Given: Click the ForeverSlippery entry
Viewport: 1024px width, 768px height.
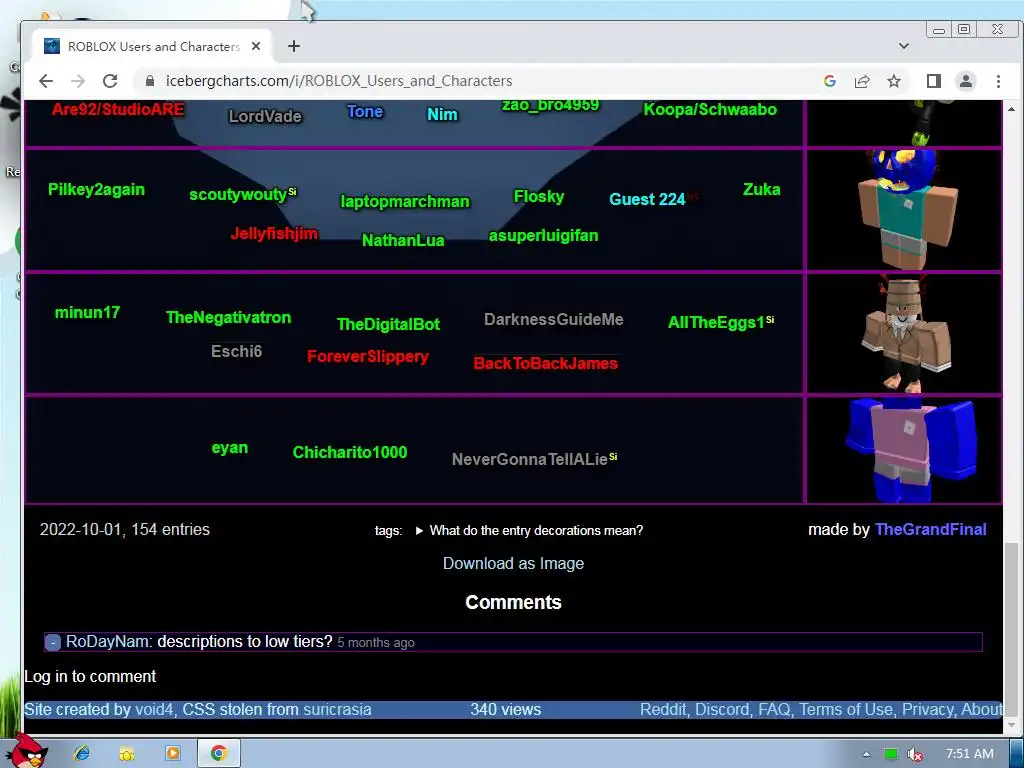Looking at the screenshot, I should [x=368, y=357].
